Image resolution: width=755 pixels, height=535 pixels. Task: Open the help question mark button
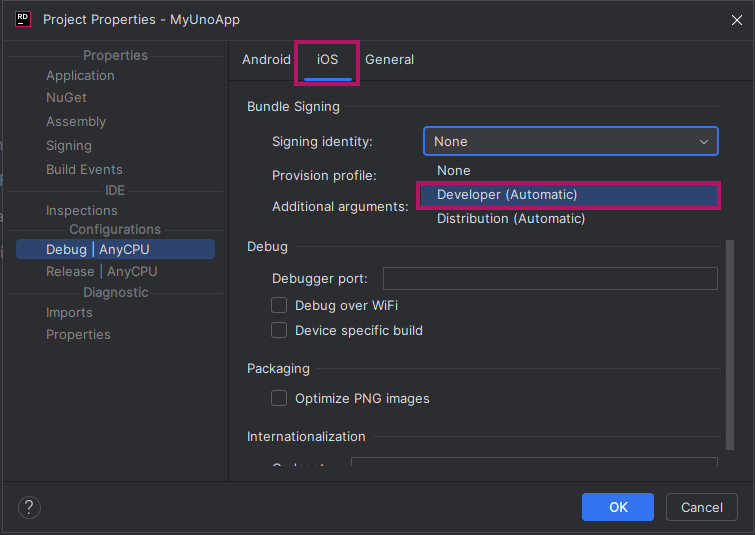[29, 507]
